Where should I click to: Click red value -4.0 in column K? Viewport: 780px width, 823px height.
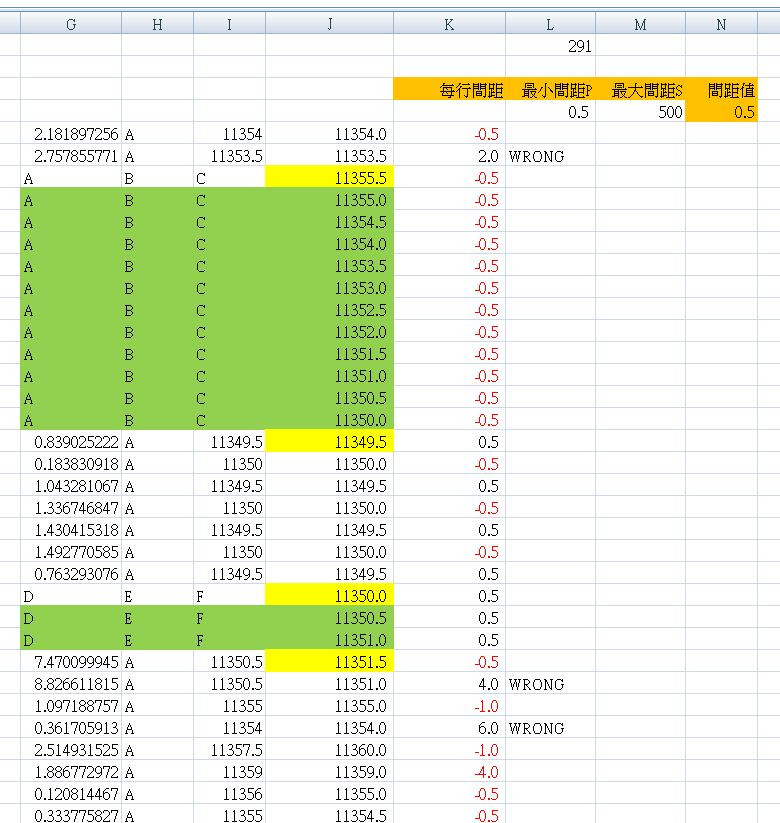[x=449, y=773]
